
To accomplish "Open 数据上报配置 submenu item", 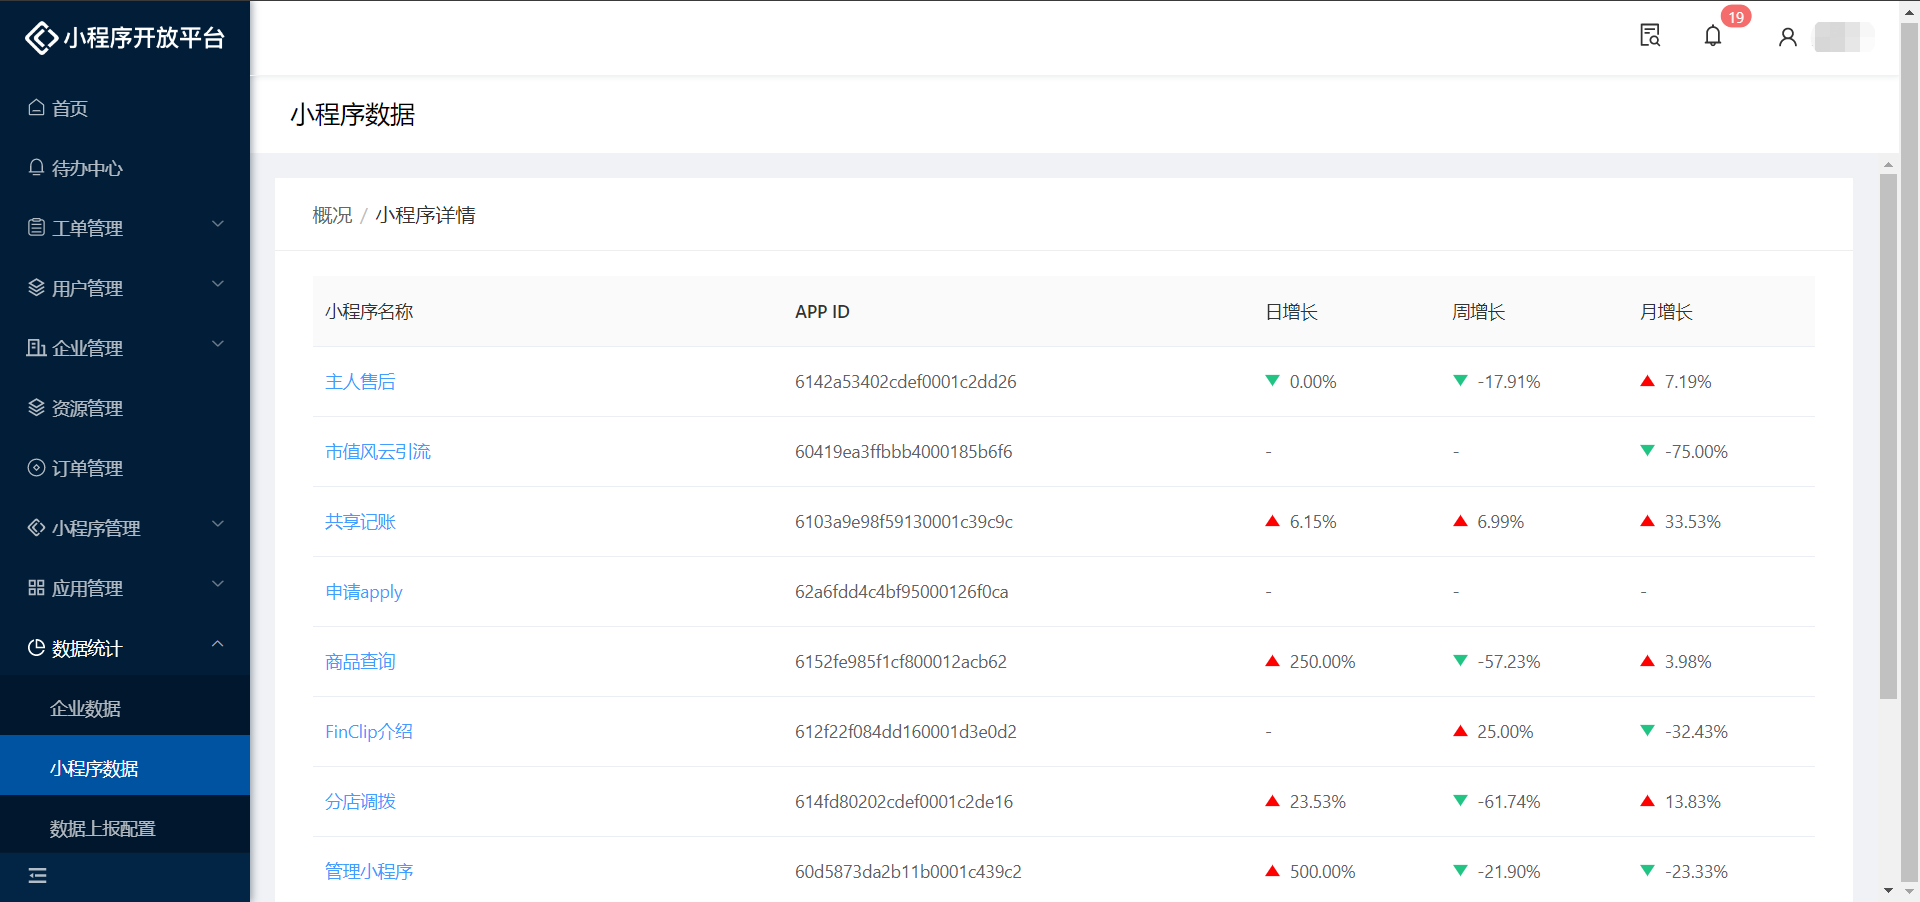I will coord(103,828).
